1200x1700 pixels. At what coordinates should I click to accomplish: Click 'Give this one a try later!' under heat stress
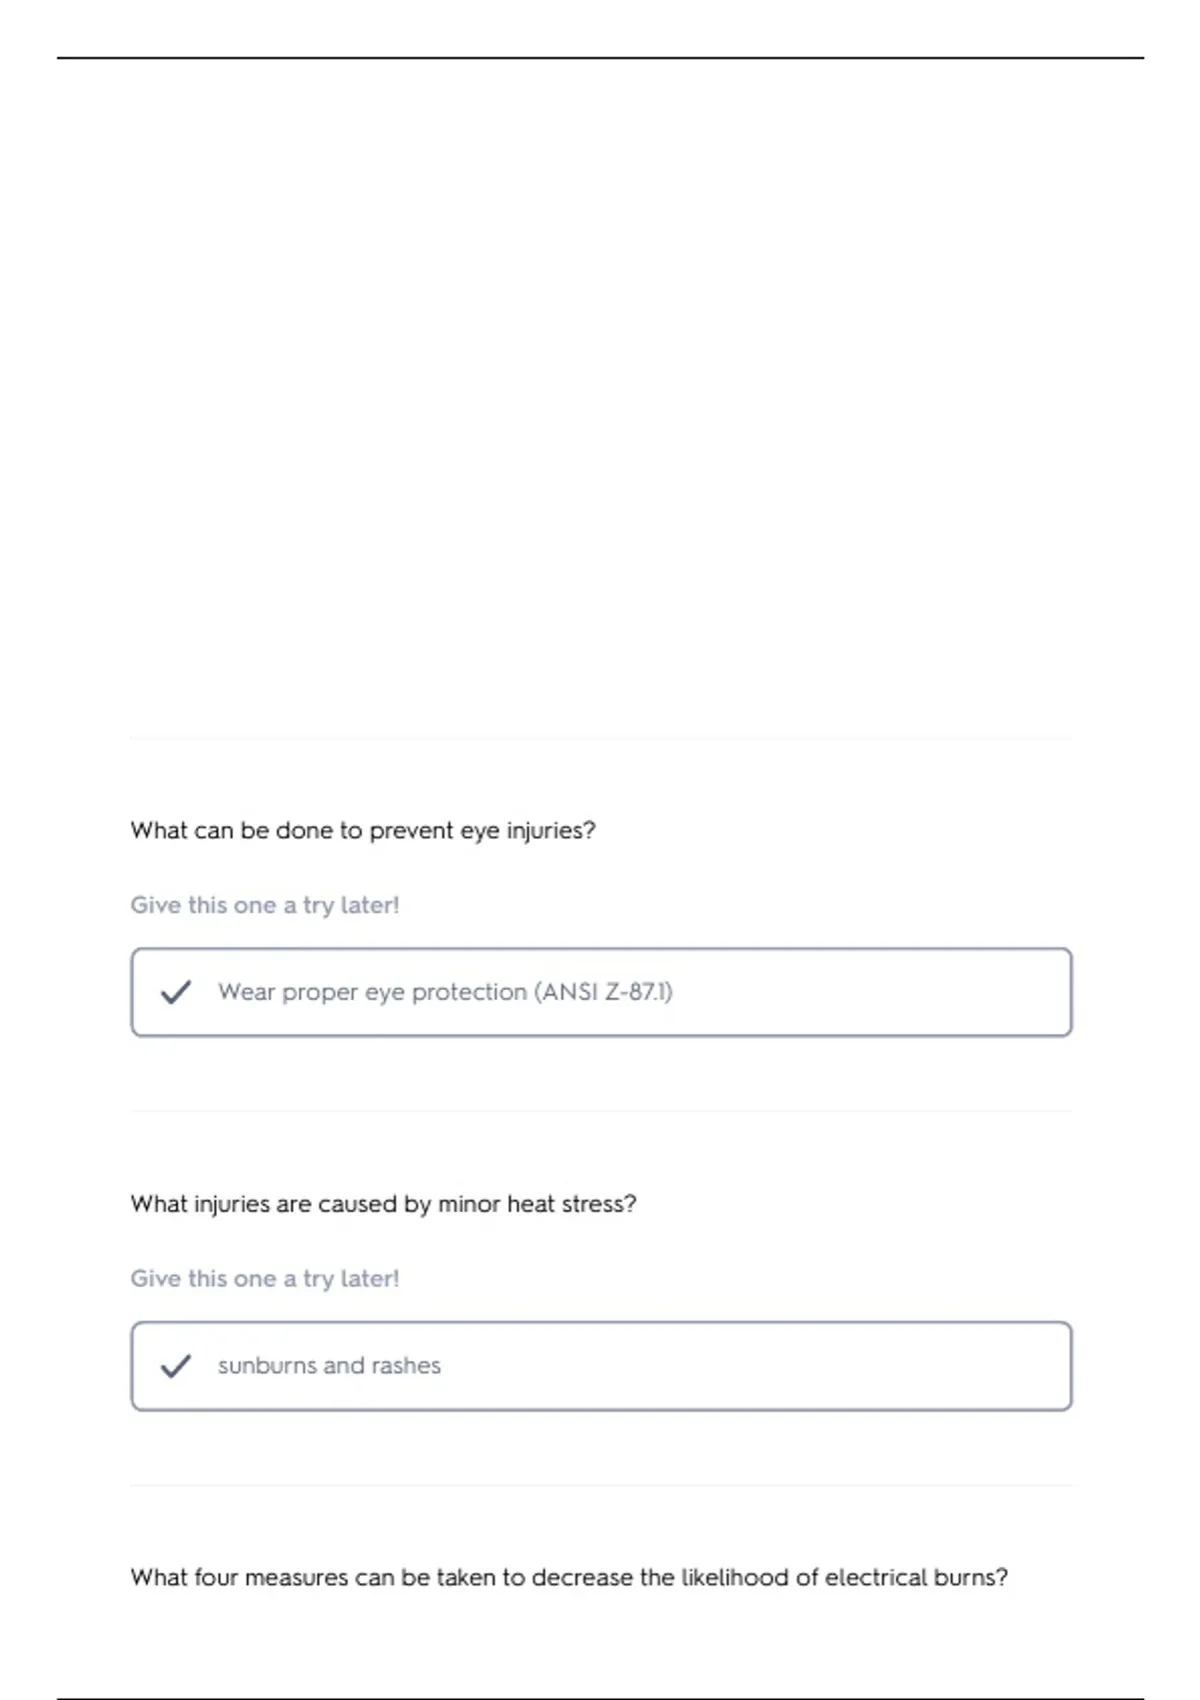[x=265, y=1279]
